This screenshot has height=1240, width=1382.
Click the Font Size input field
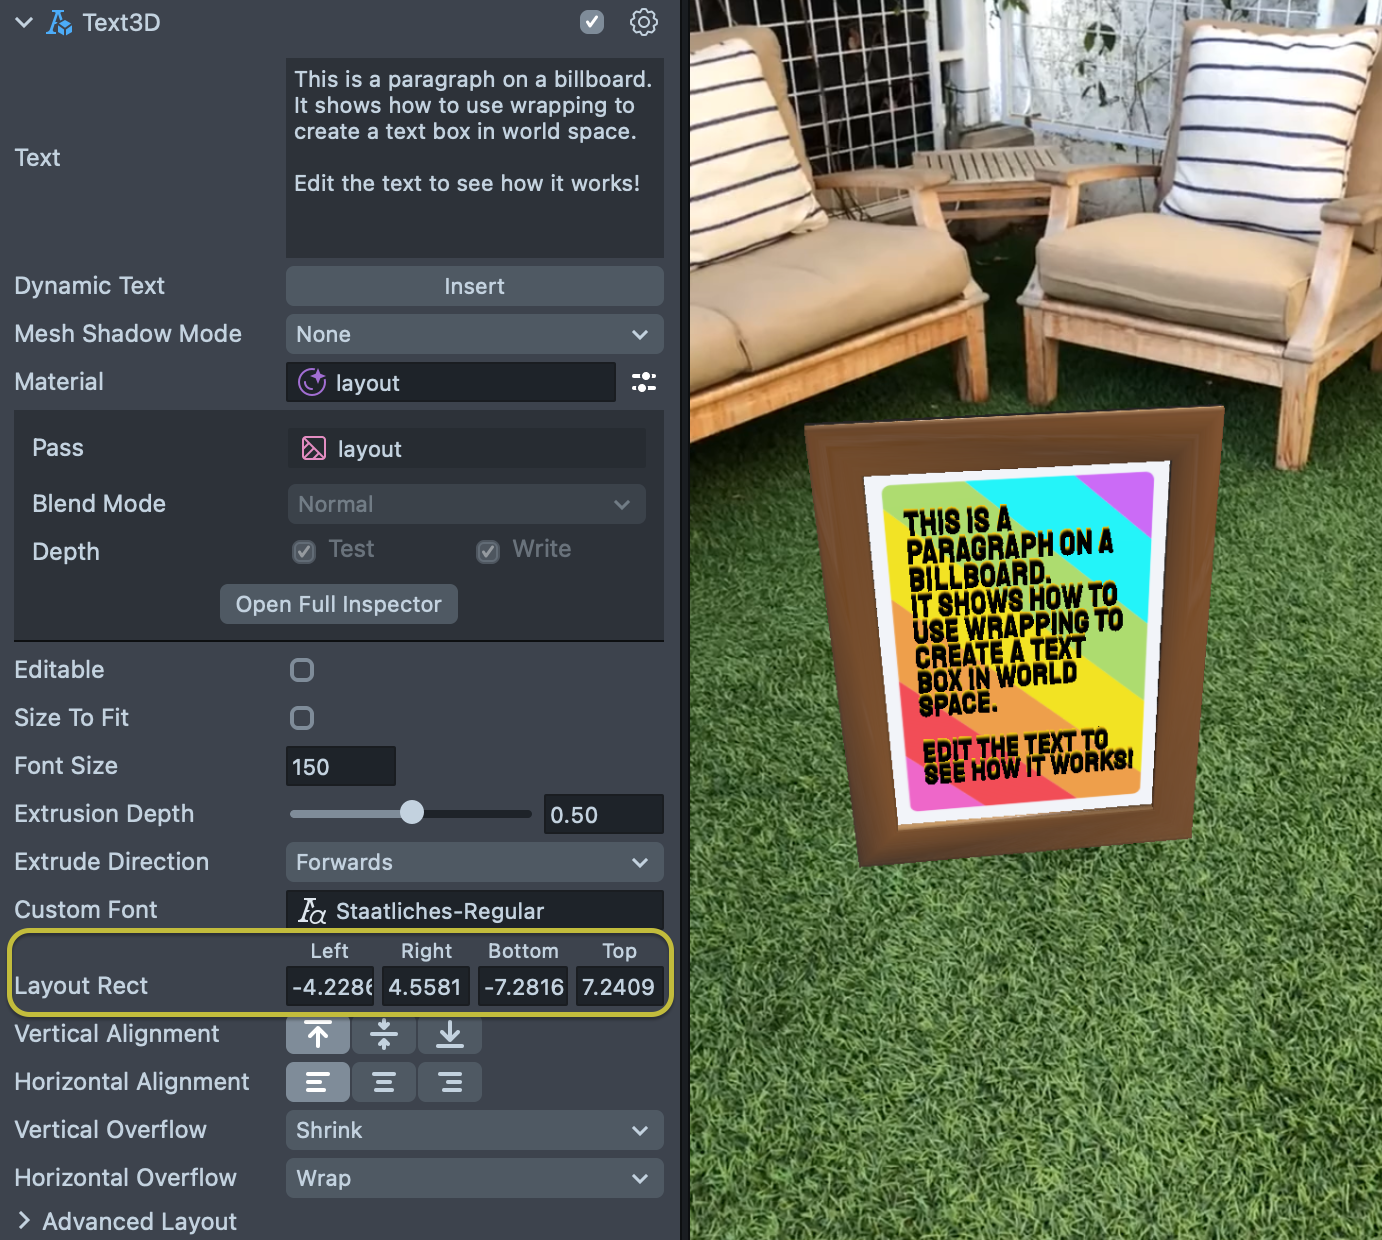(x=340, y=766)
